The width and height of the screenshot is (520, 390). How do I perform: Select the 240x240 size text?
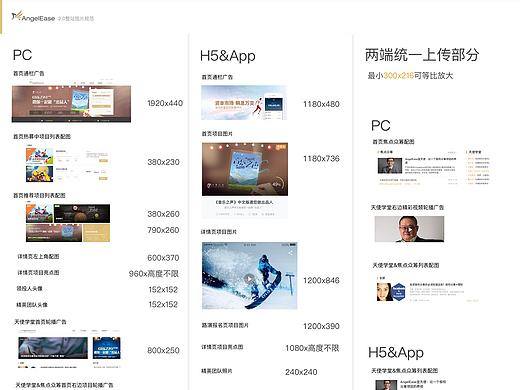[301, 372]
